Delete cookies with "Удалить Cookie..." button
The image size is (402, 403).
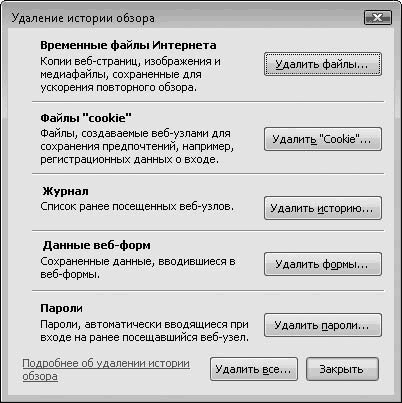(323, 139)
